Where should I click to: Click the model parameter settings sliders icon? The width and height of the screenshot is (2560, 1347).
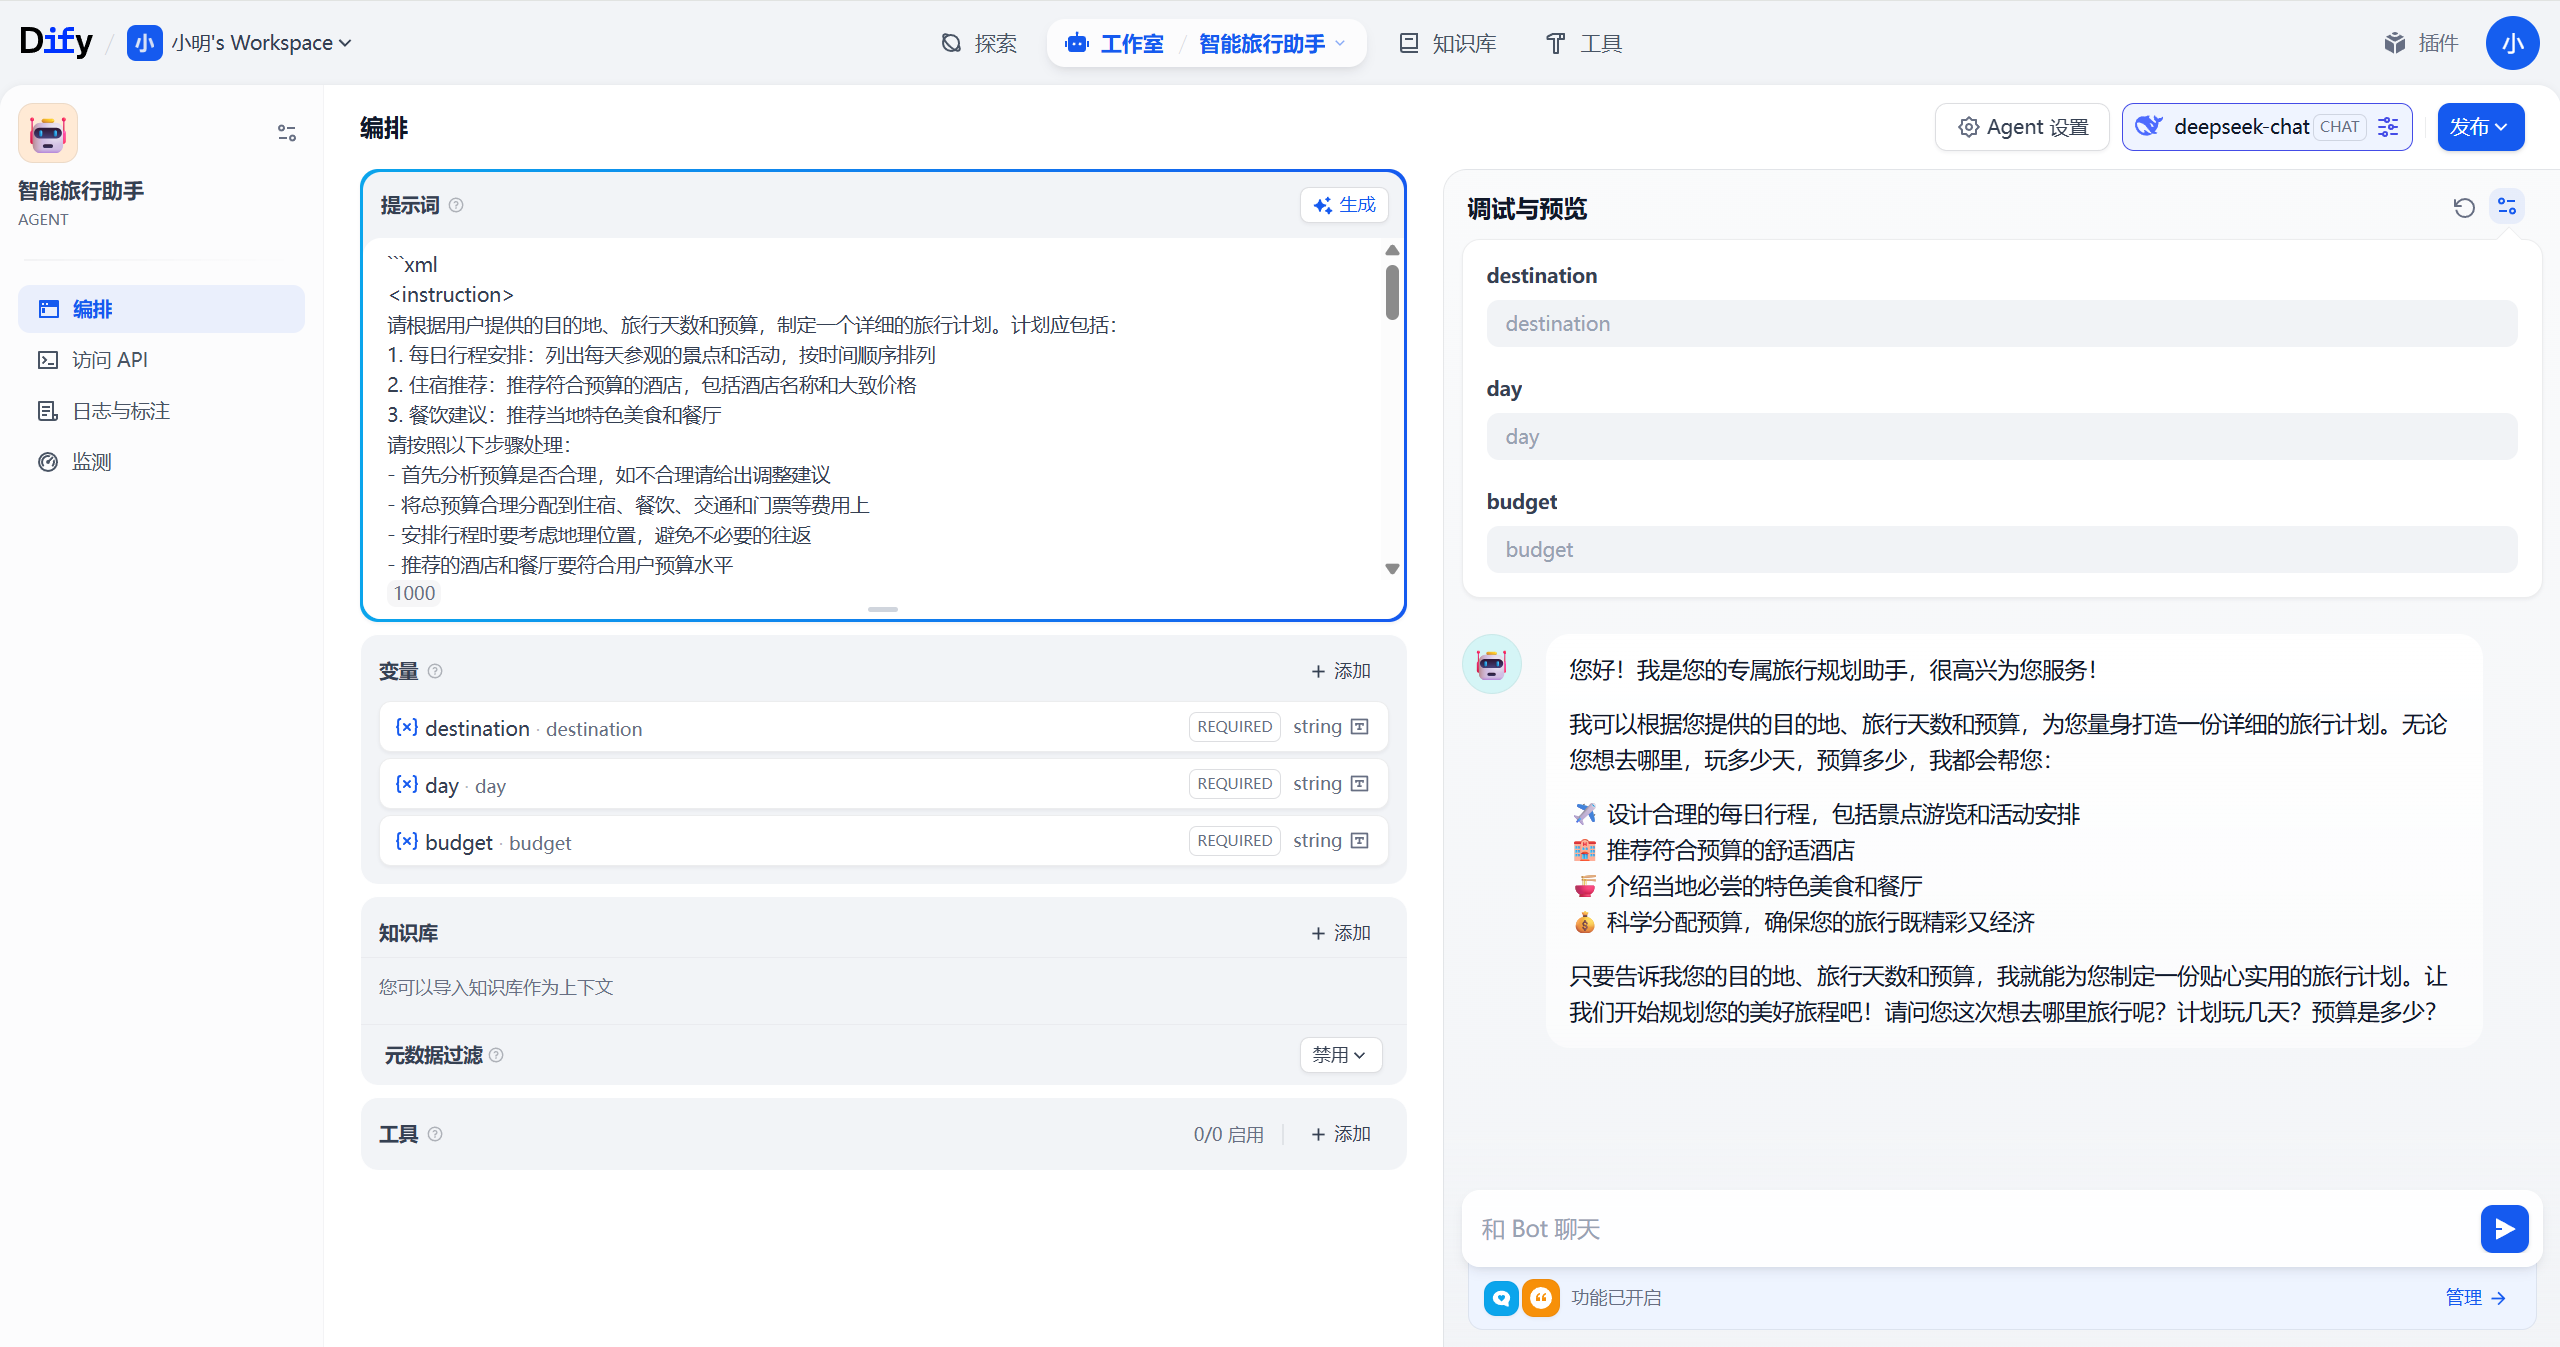click(2388, 127)
